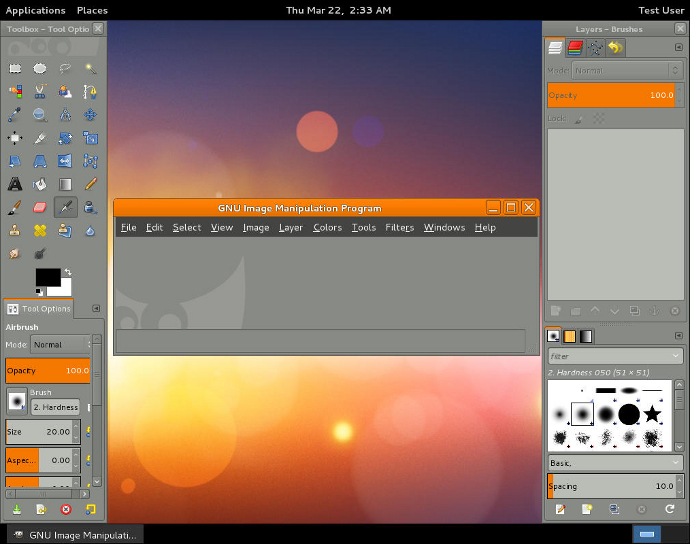Reset colors to default black and white
The height and width of the screenshot is (544, 690).
tap(40, 292)
